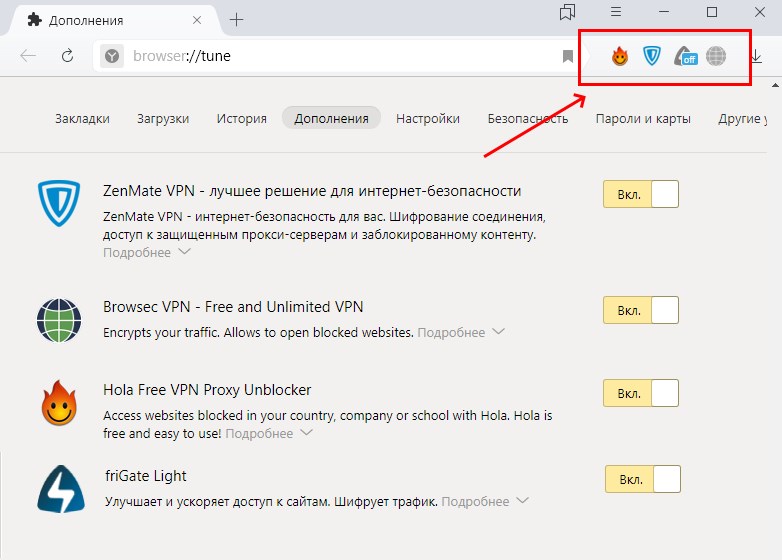Open friGate off icon in toolbar
Screen dimensions: 782x560
pos(686,56)
